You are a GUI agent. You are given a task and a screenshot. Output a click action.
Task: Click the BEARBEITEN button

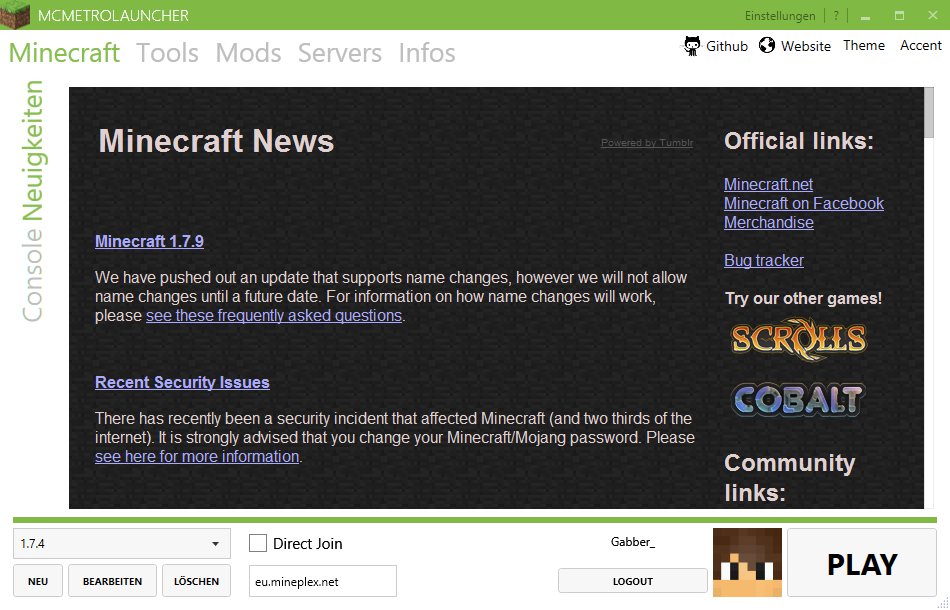[113, 581]
